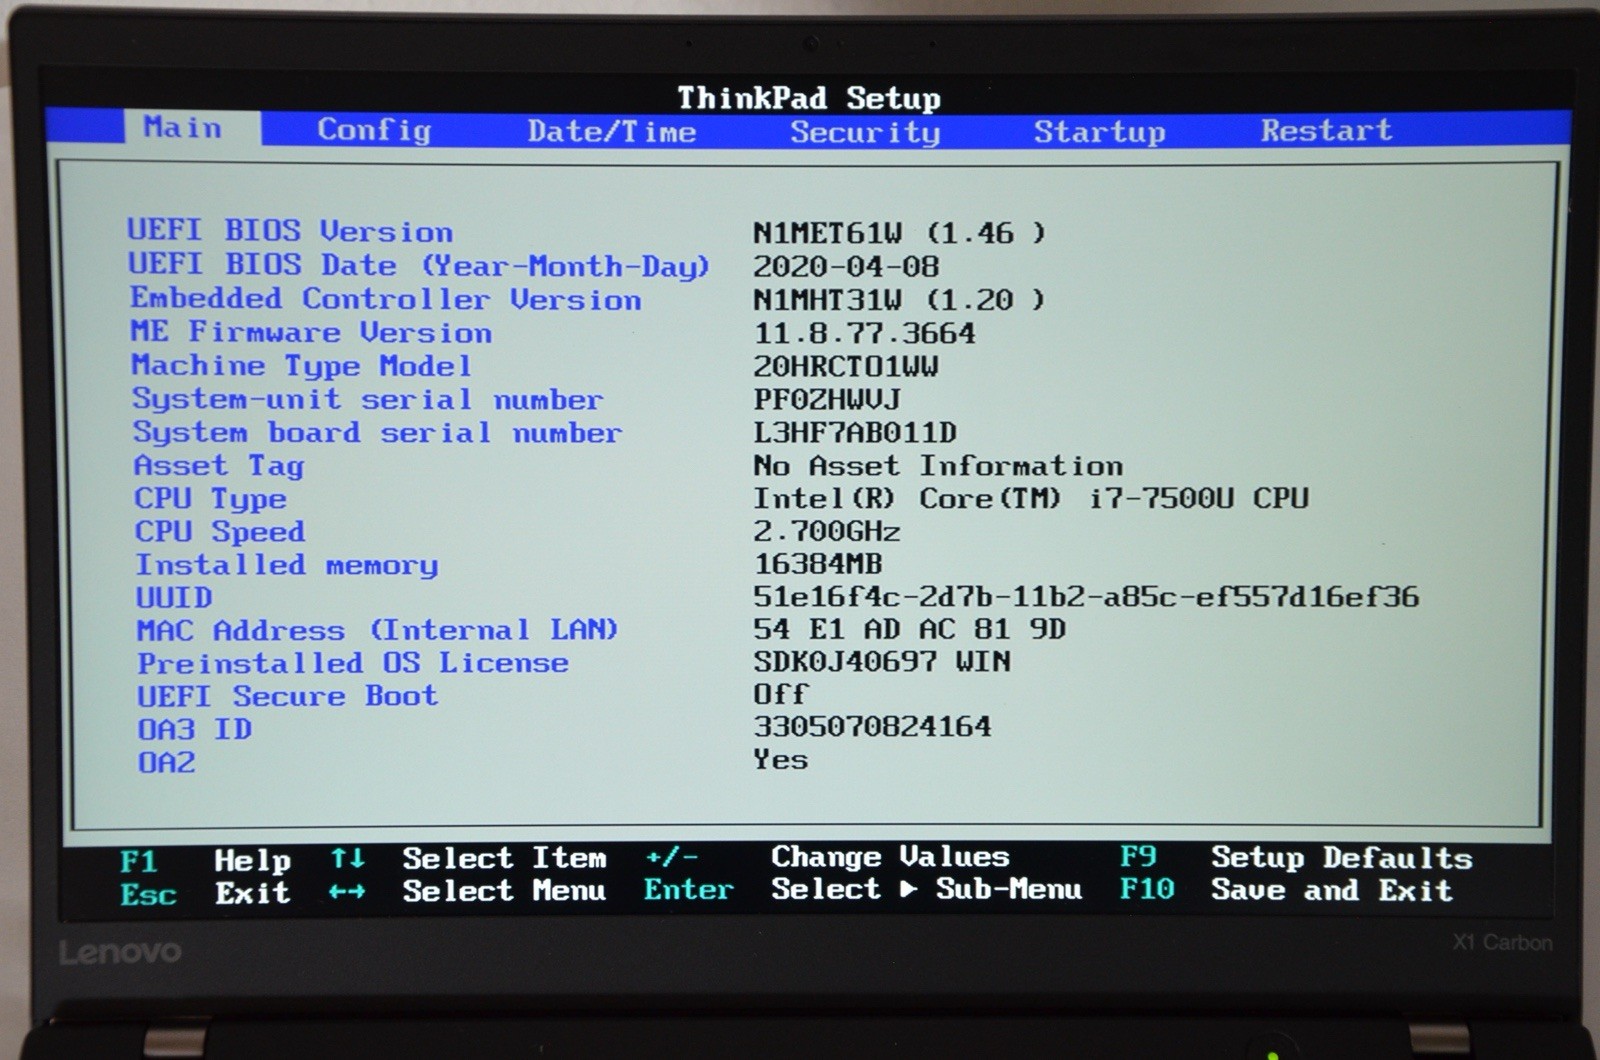Click the OA3 ID value 3305070824164
The width and height of the screenshot is (1600, 1060).
click(873, 726)
